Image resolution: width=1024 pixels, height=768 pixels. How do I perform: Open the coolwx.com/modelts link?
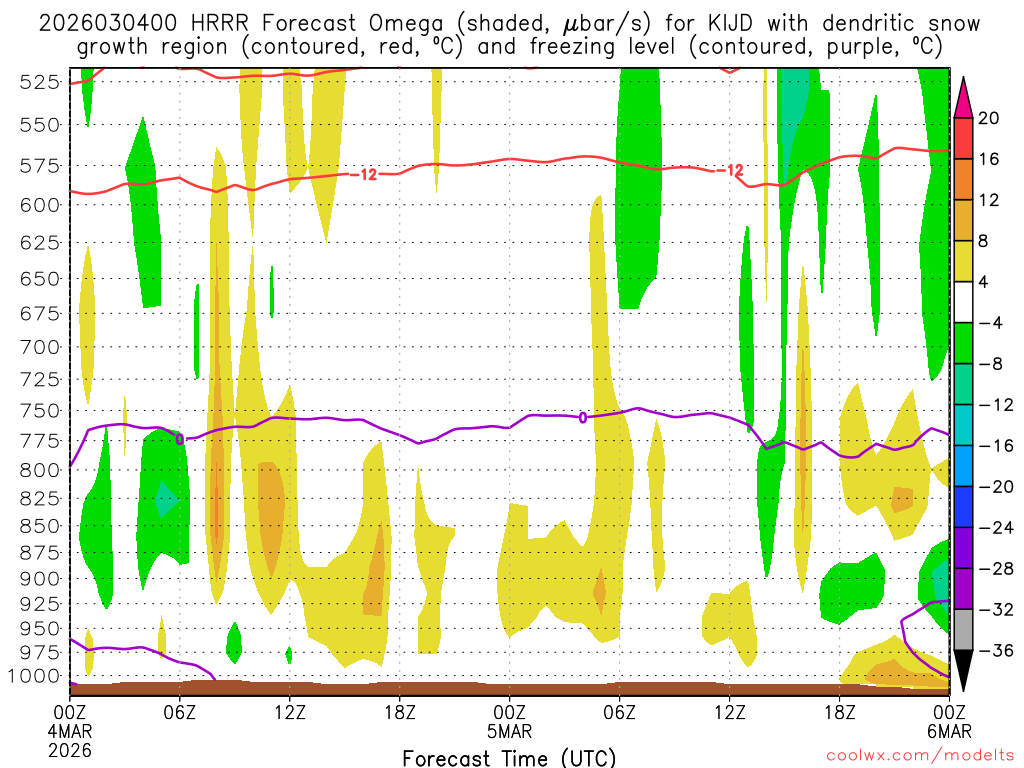click(920, 755)
